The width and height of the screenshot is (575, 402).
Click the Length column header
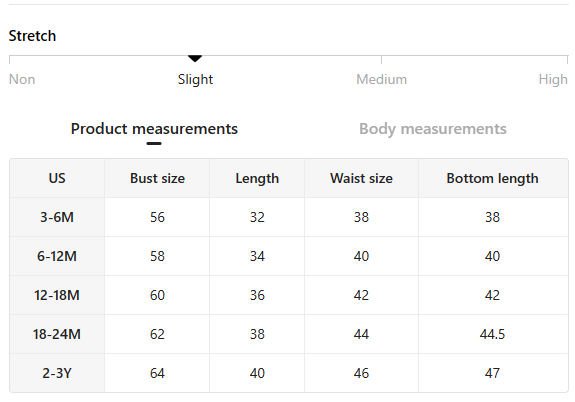[257, 178]
